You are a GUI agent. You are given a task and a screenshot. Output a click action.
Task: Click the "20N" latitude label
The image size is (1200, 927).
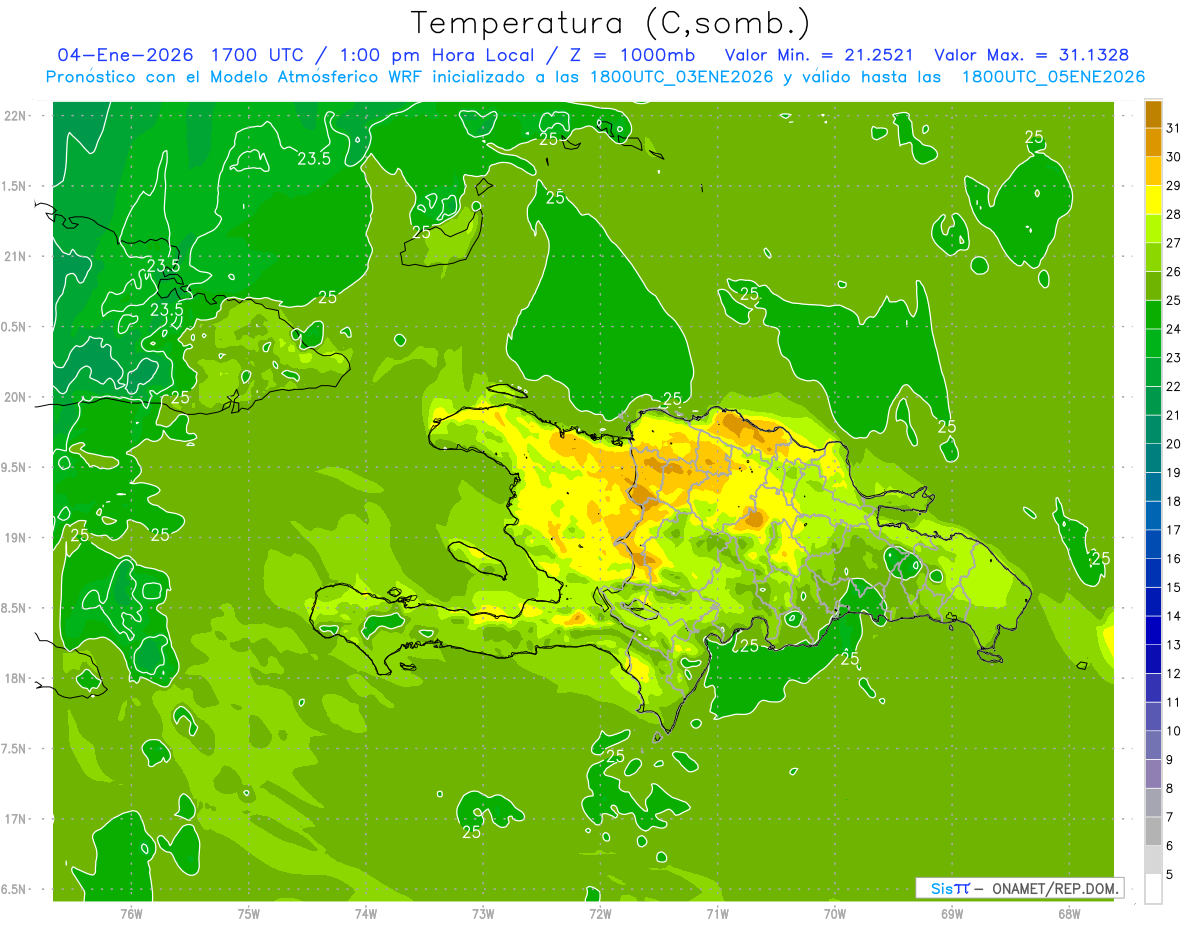coord(14,397)
